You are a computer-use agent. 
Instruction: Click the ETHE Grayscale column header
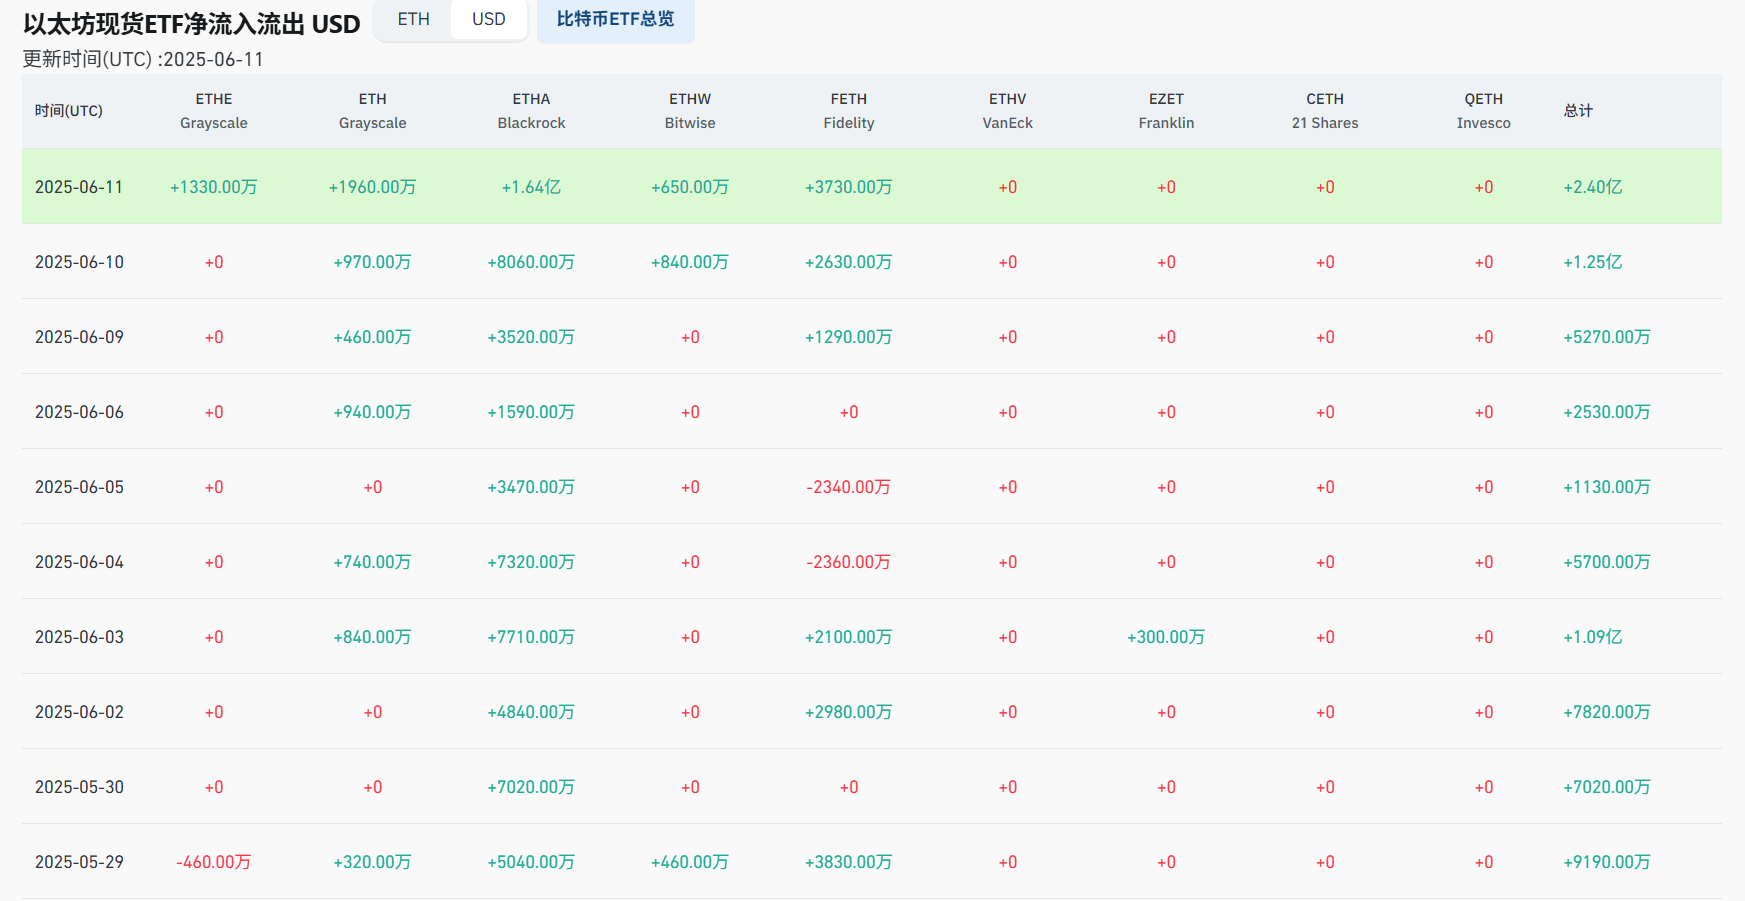213,111
